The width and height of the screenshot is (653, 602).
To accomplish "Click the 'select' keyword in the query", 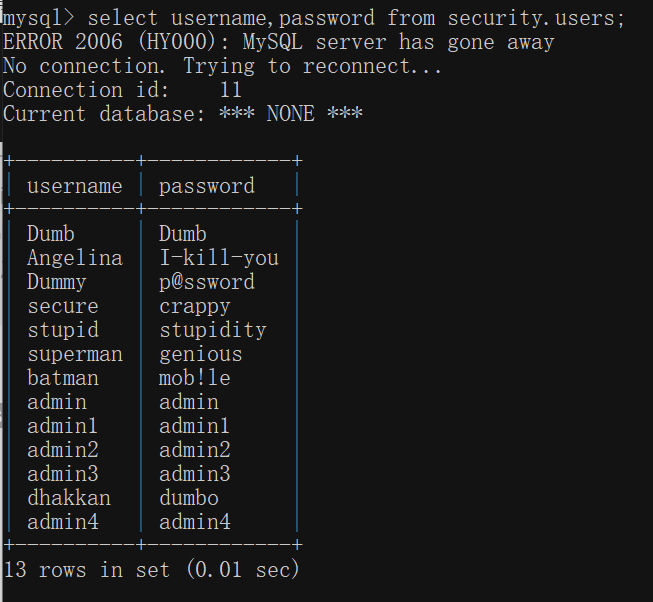I will 122,18.
